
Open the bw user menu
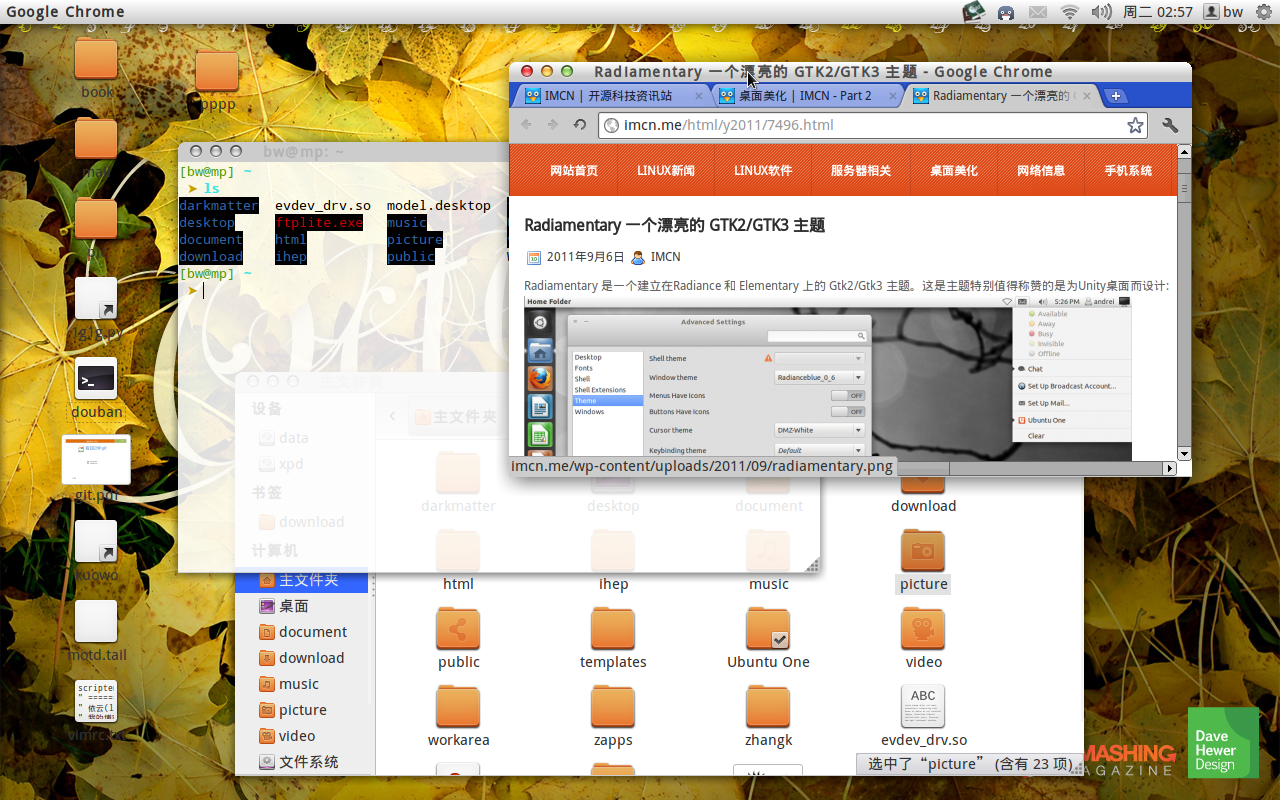(1224, 12)
